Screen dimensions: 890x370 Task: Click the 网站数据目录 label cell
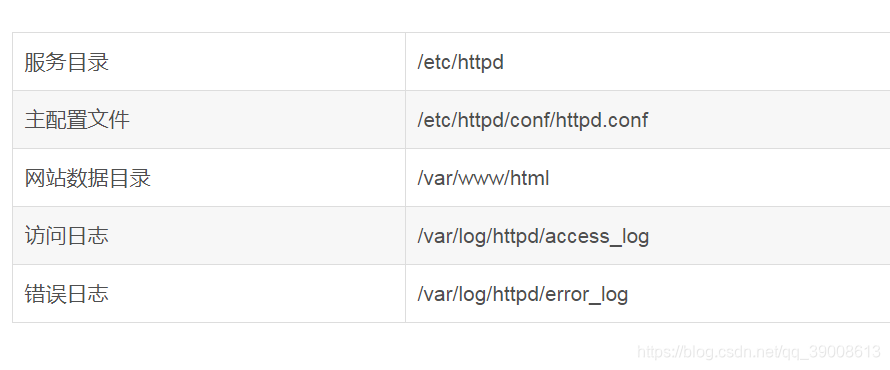[209, 178]
